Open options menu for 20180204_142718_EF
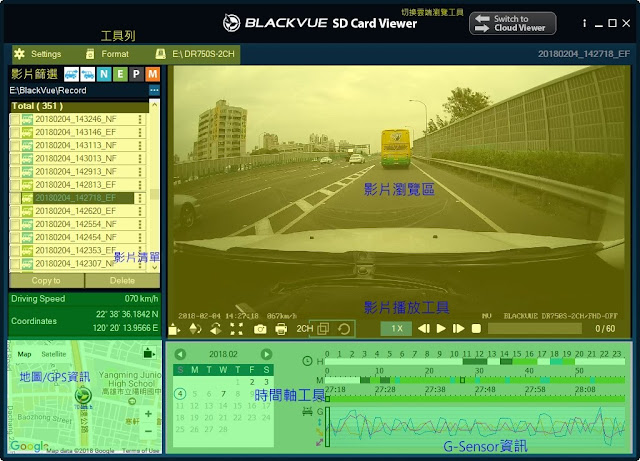 [140, 198]
